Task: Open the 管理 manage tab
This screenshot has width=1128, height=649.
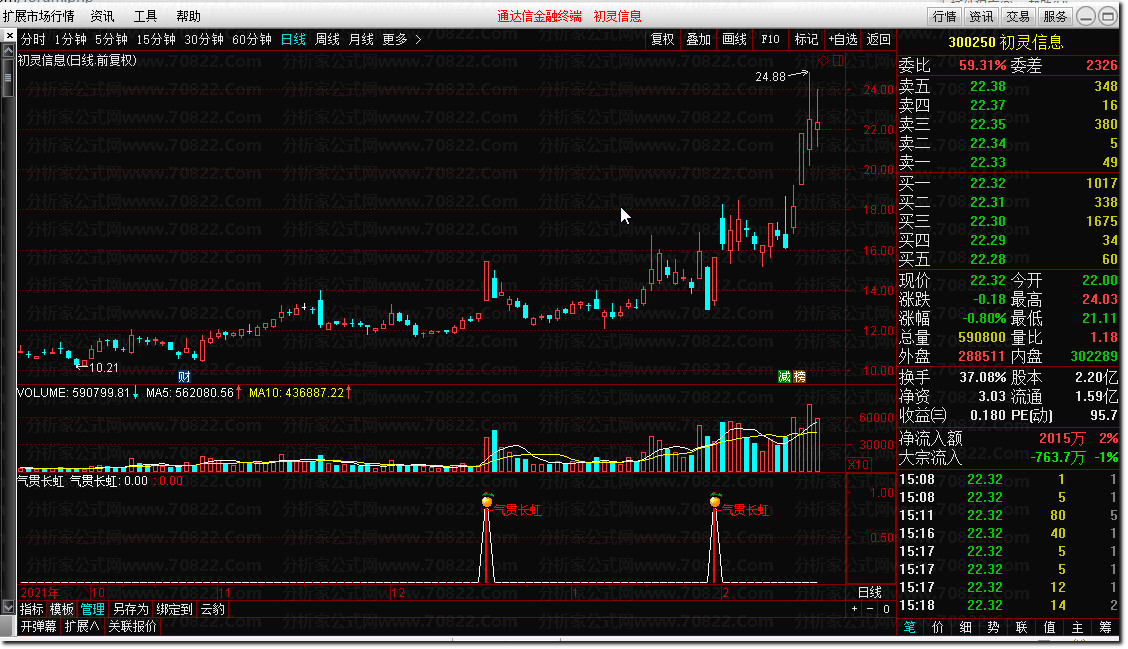Action: [92, 609]
